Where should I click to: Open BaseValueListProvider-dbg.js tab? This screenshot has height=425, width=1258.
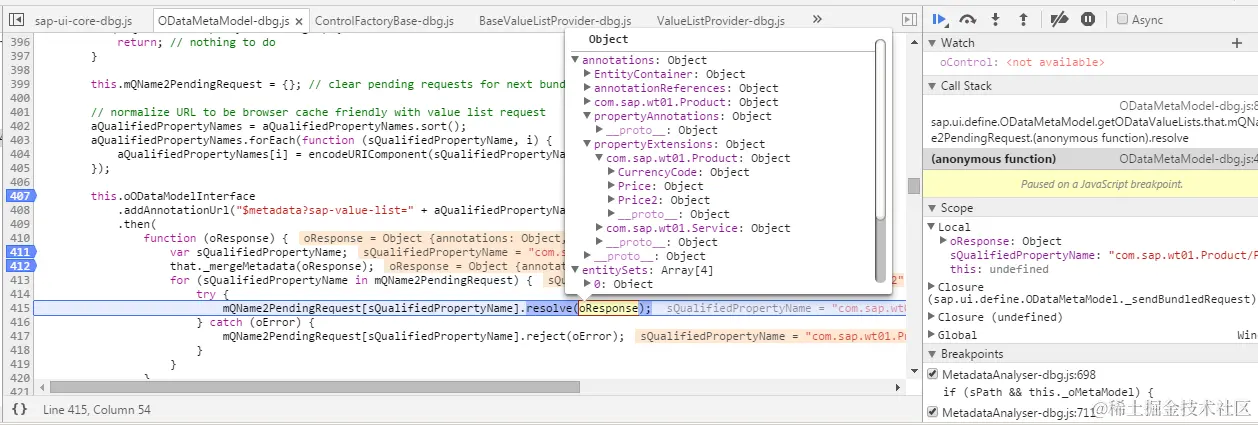click(x=555, y=20)
